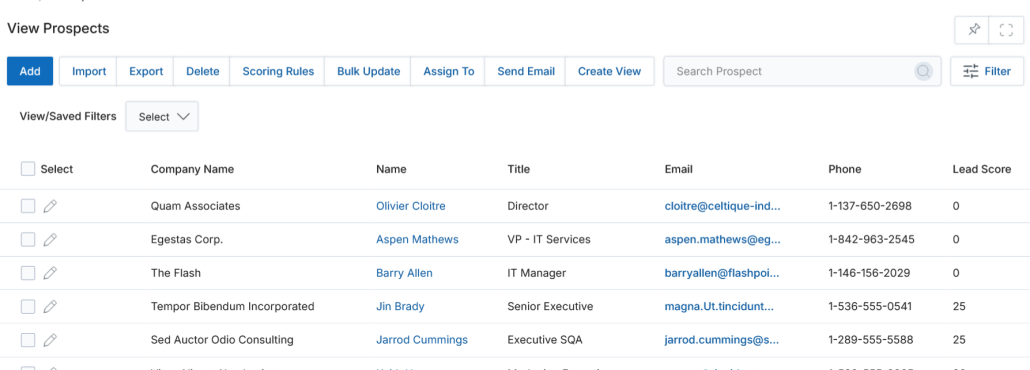Click the phone number 1-842-963-2545
Viewport: 1030px width, 370px height.
[x=871, y=239]
